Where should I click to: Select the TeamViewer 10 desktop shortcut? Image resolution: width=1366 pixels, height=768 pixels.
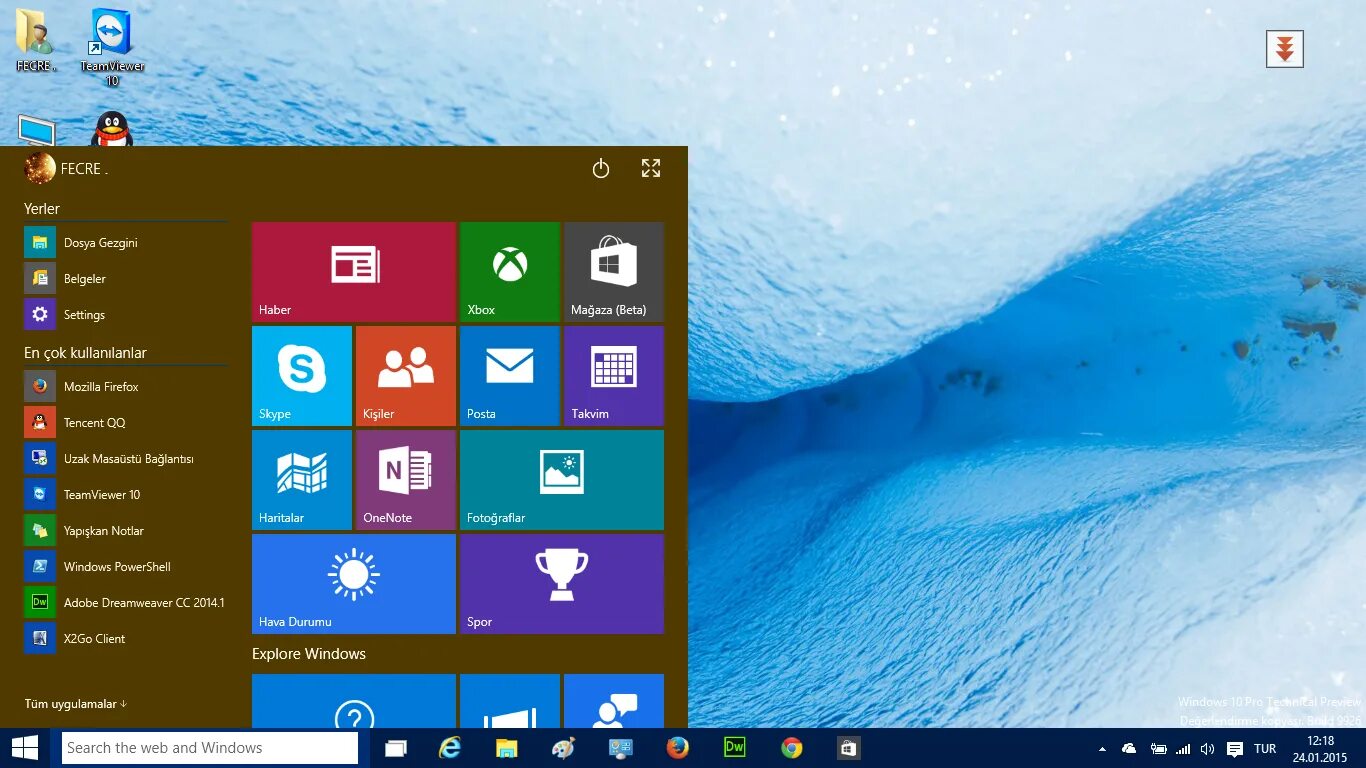tap(112, 46)
